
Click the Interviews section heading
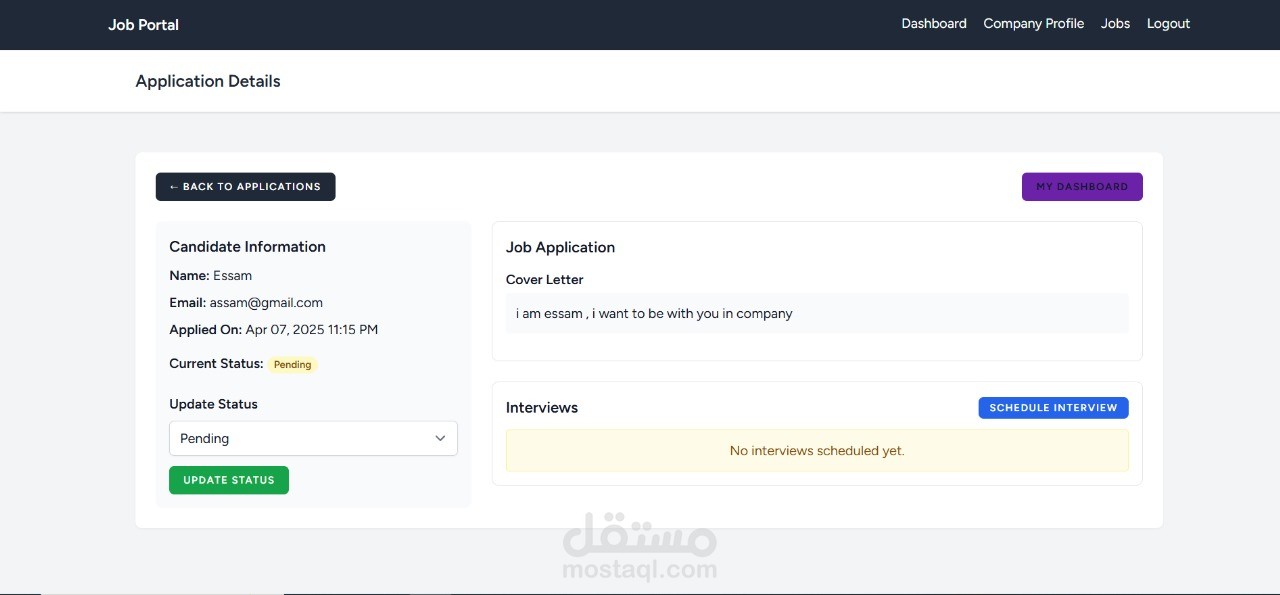point(542,408)
